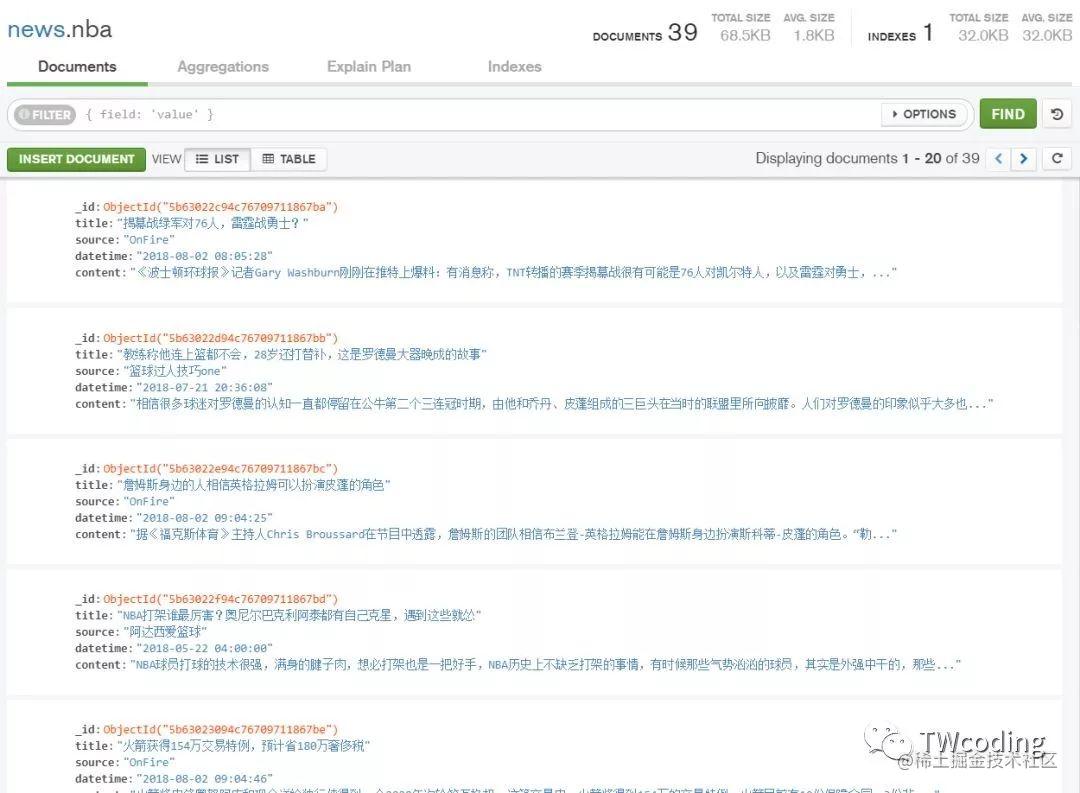Screen dimensions: 1080x793
Task: Click ObjectId ending 867ba
Action: [x=220, y=207]
